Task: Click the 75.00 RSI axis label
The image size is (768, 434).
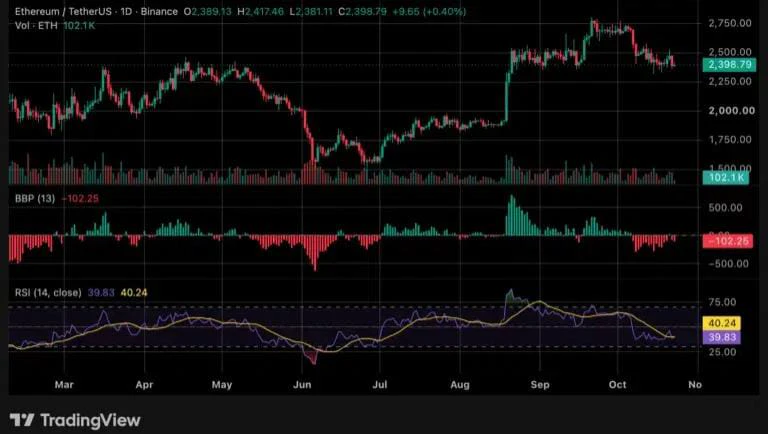Action: [722, 302]
